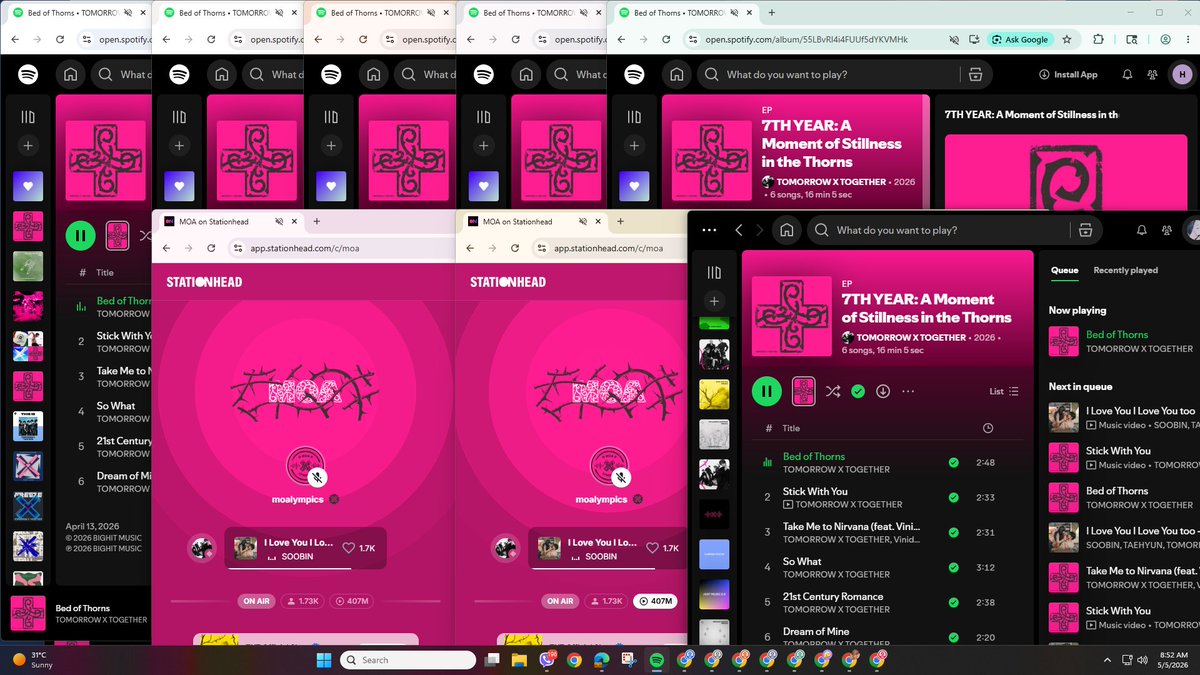Screen dimensions: 1200x675
Task: Click the STATIONHEAD logo in the left Stationhead window
Action: 204,282
